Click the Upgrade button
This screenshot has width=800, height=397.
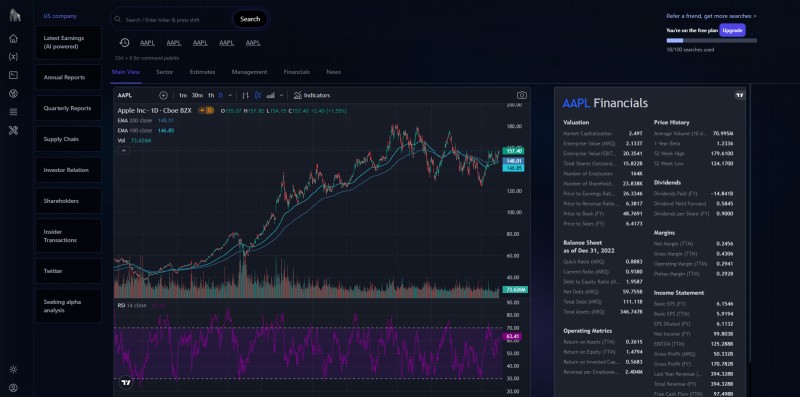tap(732, 31)
